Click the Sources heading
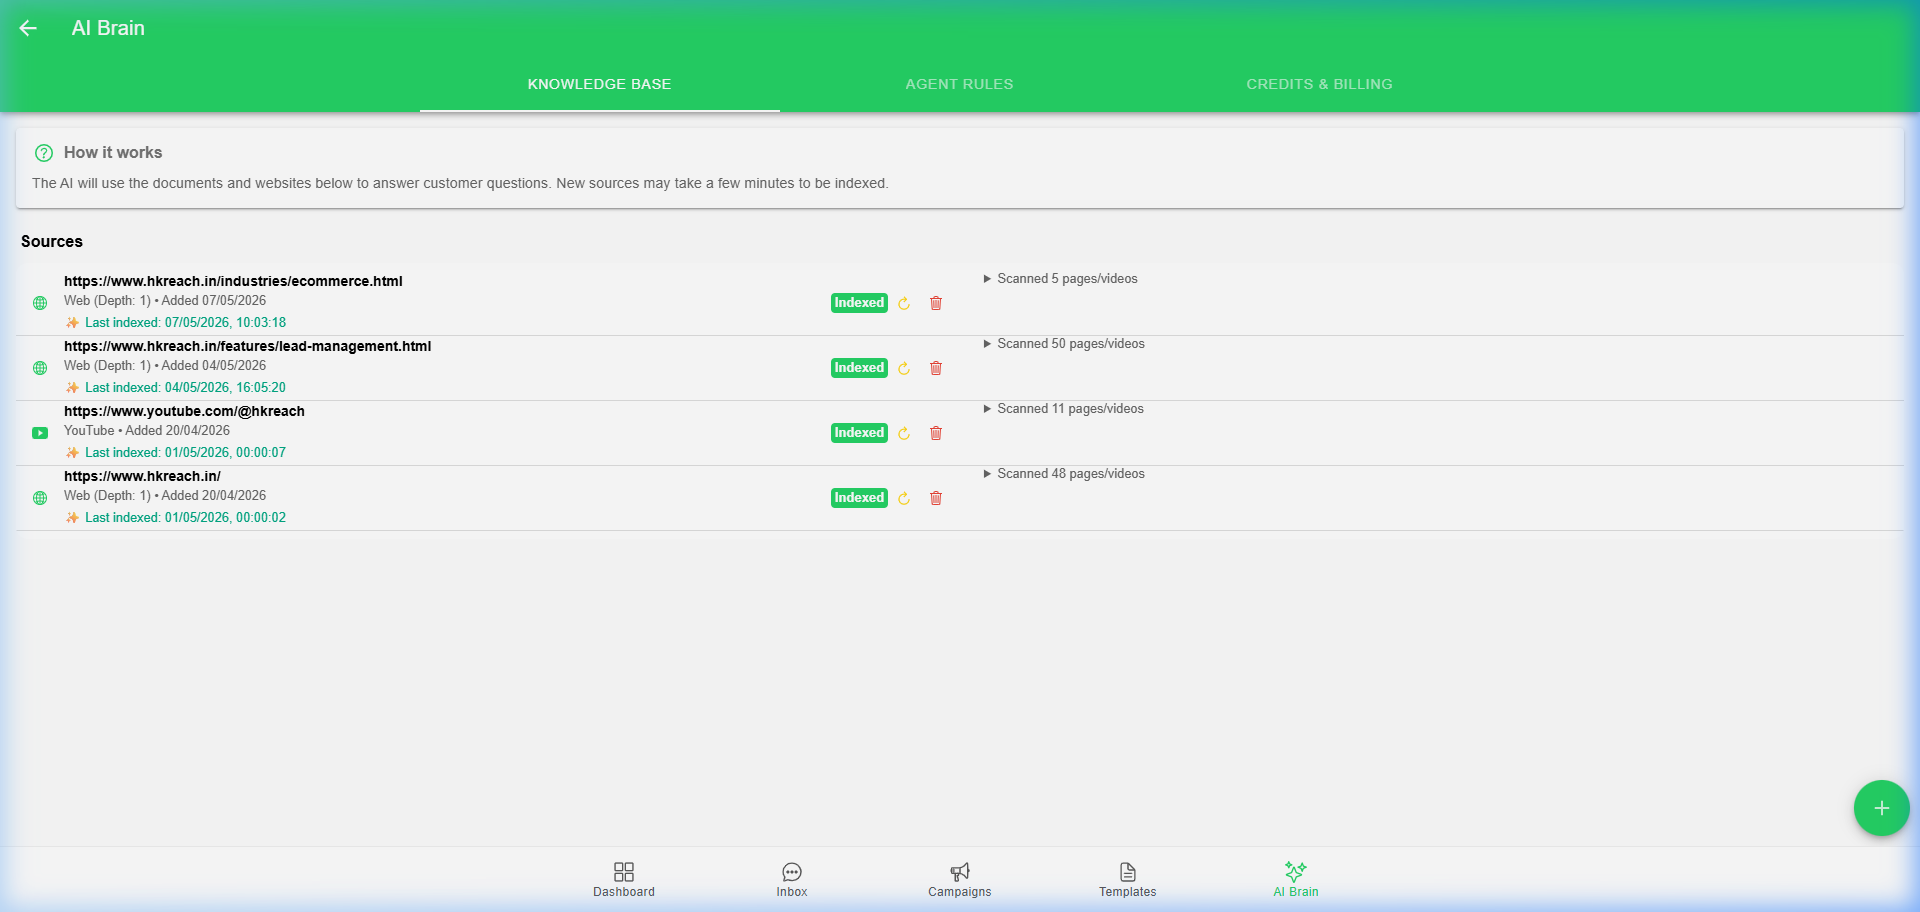This screenshot has height=912, width=1920. (52, 241)
